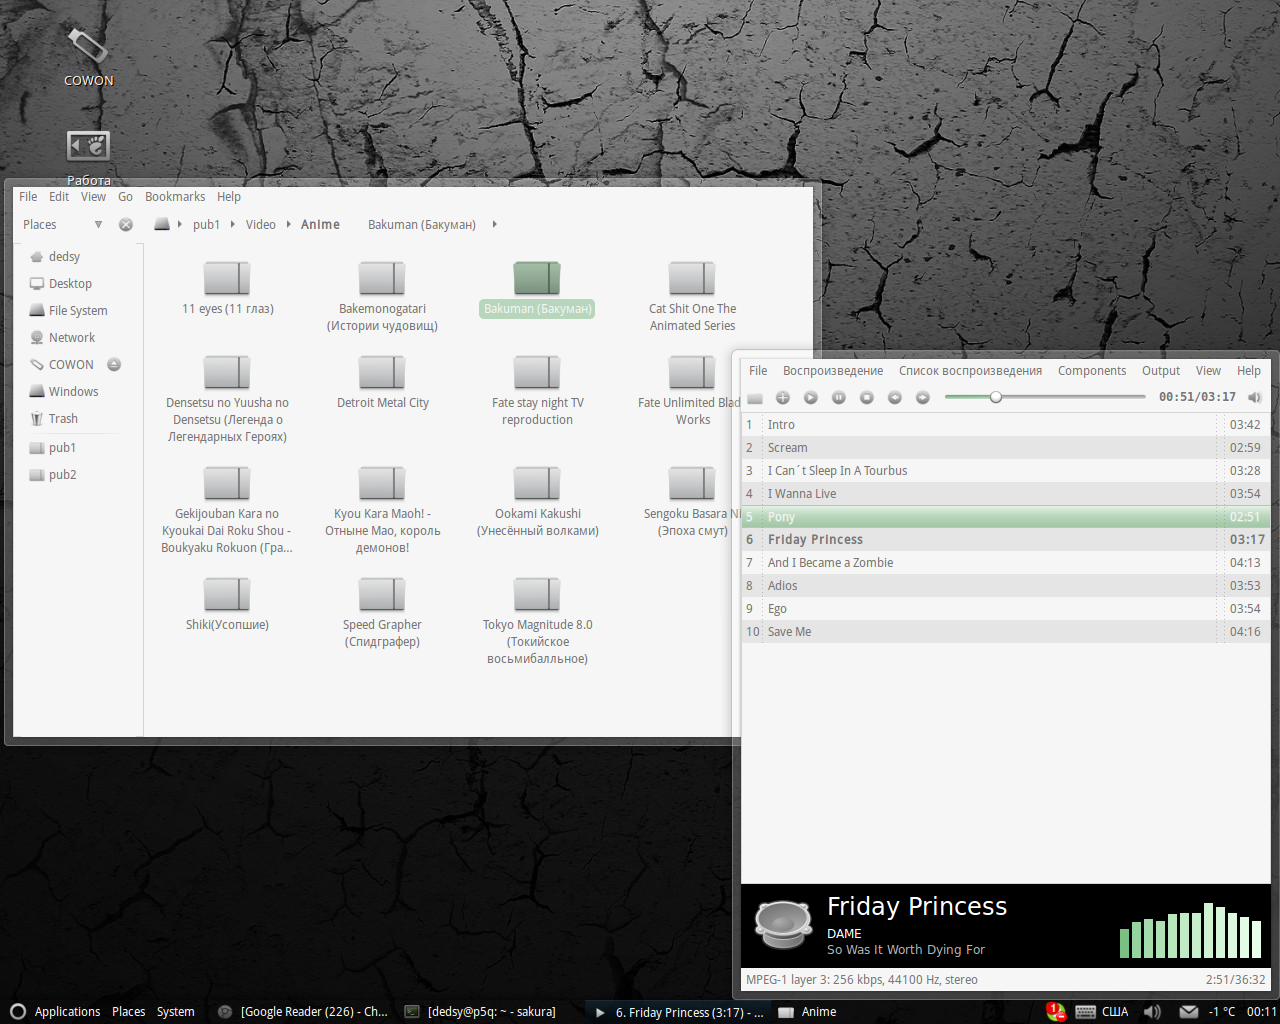Eject the COWON device in sidebar
Viewport: 1280px width, 1024px height.
point(114,365)
